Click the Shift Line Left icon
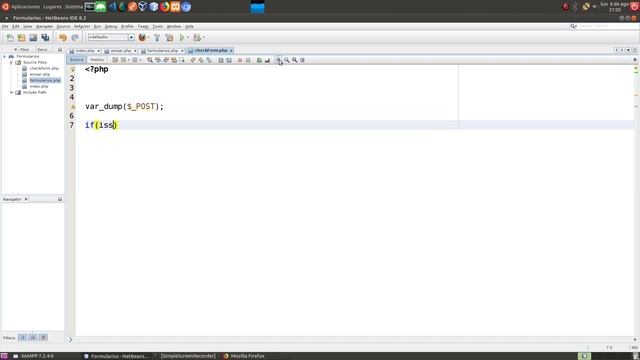The width and height of the screenshot is (640, 360). click(x=221, y=60)
